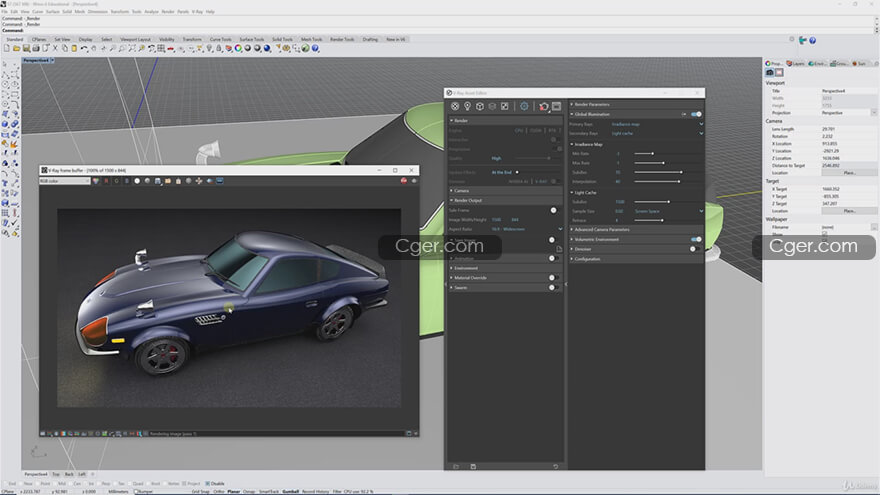Expand the Advanced Camera Parameters section
Image resolution: width=880 pixels, height=495 pixels.
[x=636, y=230]
